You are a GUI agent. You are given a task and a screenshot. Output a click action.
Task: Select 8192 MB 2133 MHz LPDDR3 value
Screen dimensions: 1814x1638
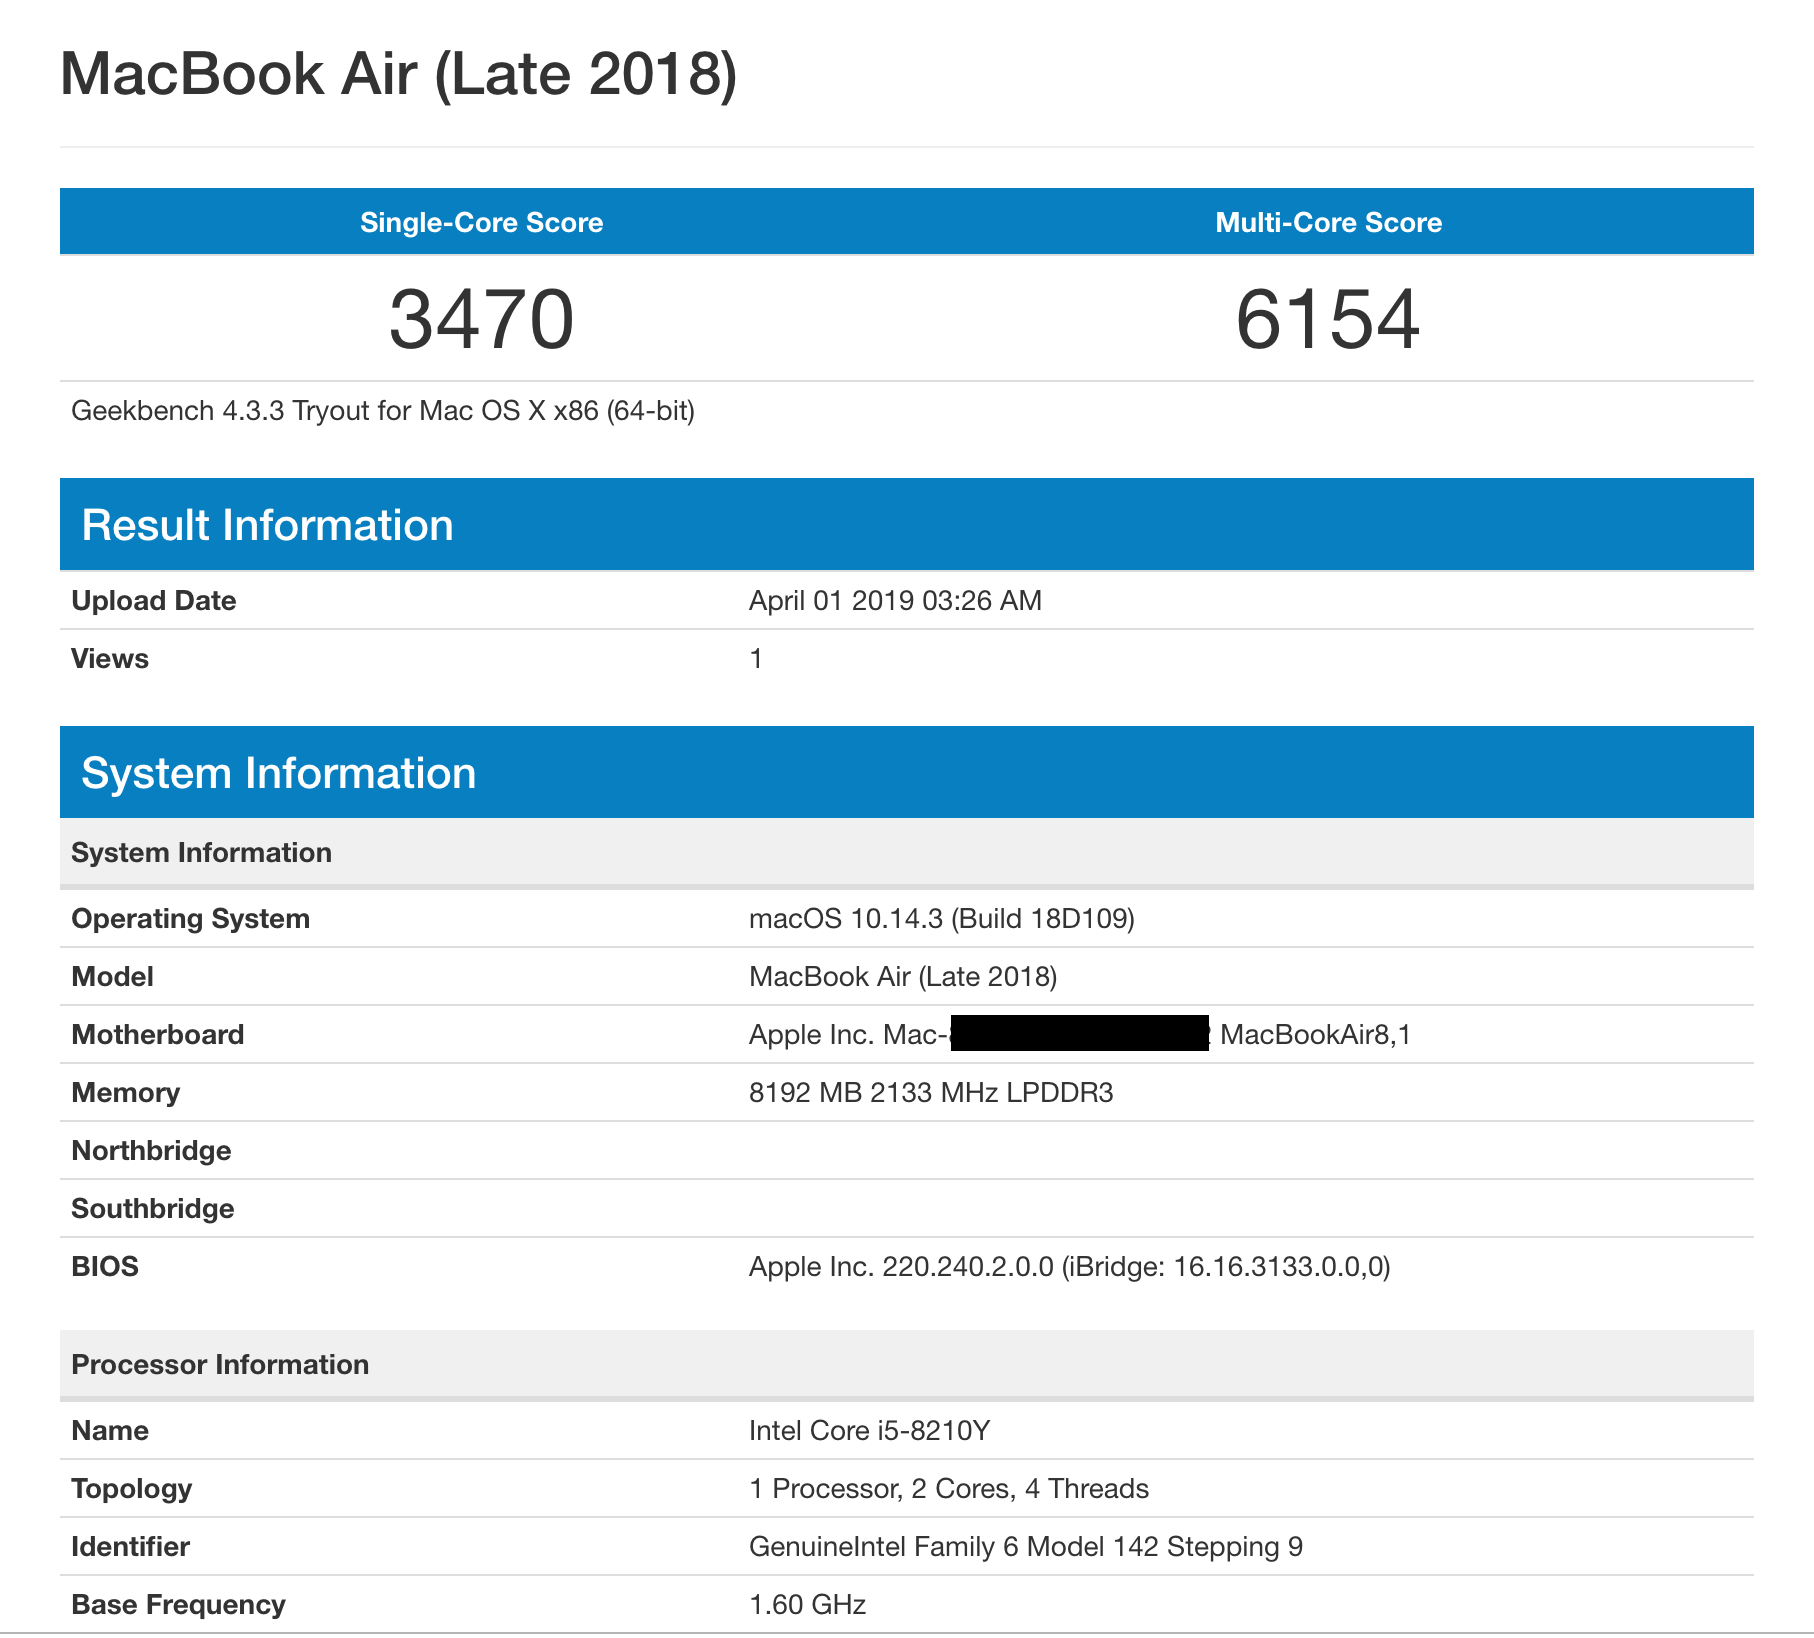pos(931,1093)
